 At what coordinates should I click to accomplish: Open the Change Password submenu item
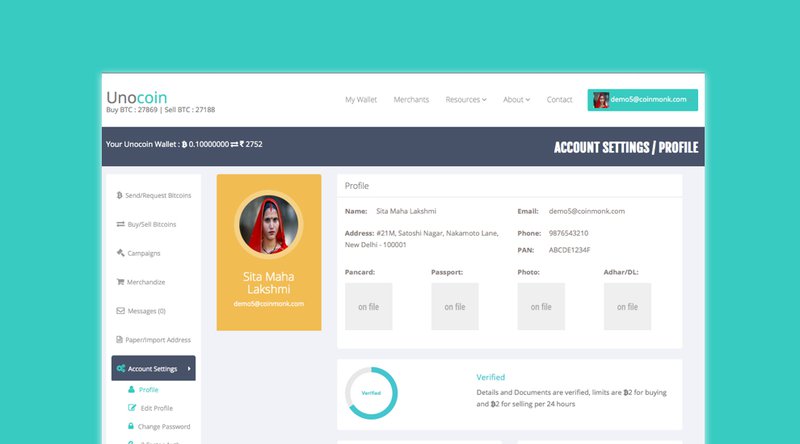[164, 427]
